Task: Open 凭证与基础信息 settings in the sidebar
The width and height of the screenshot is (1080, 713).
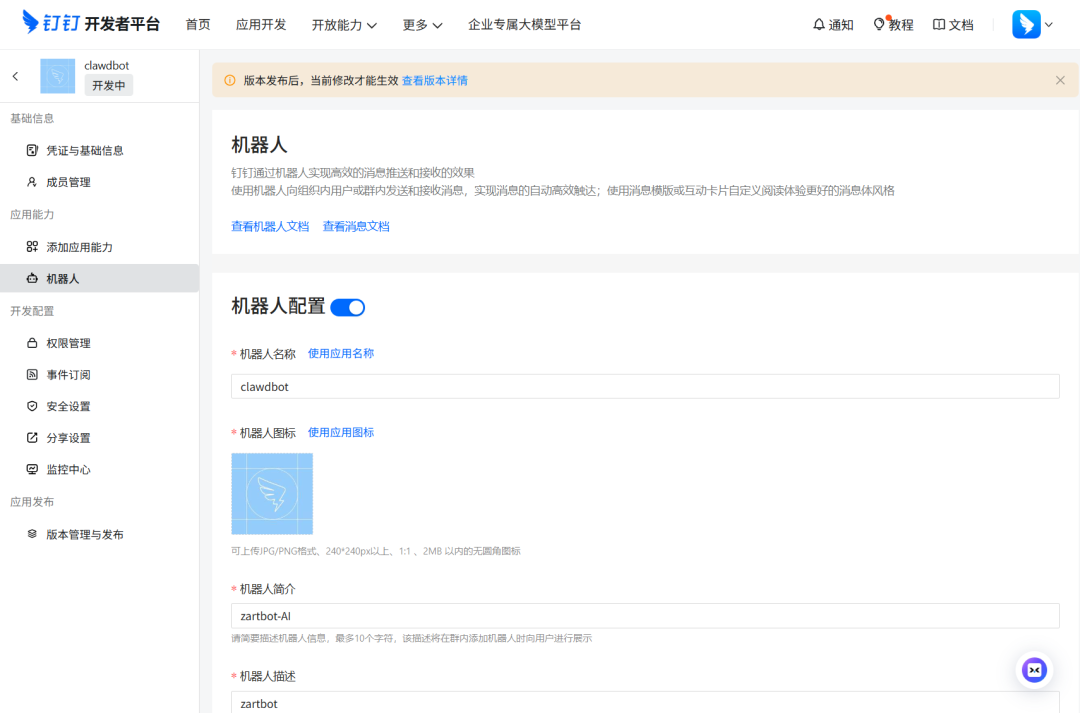Action: [86, 150]
